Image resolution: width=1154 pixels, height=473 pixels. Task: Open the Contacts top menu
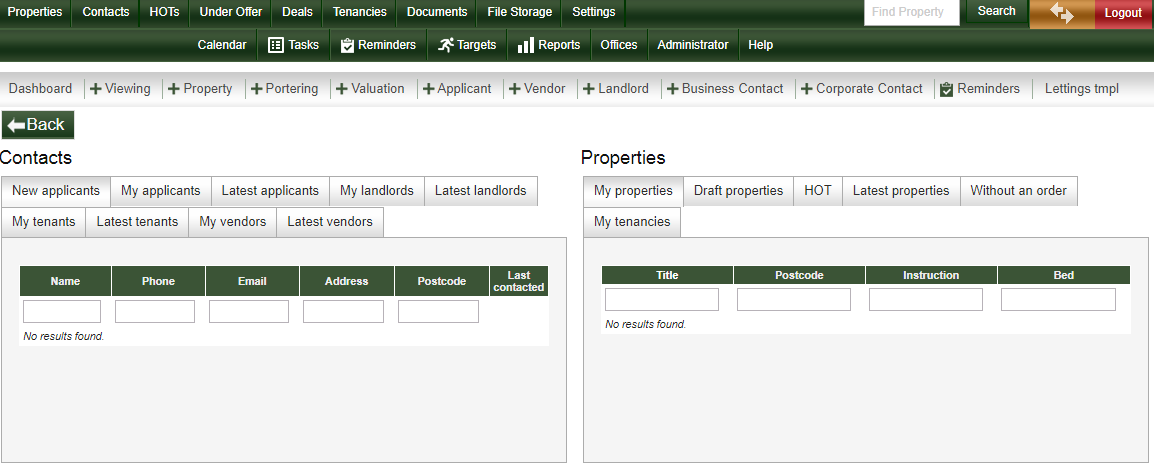click(x=106, y=13)
